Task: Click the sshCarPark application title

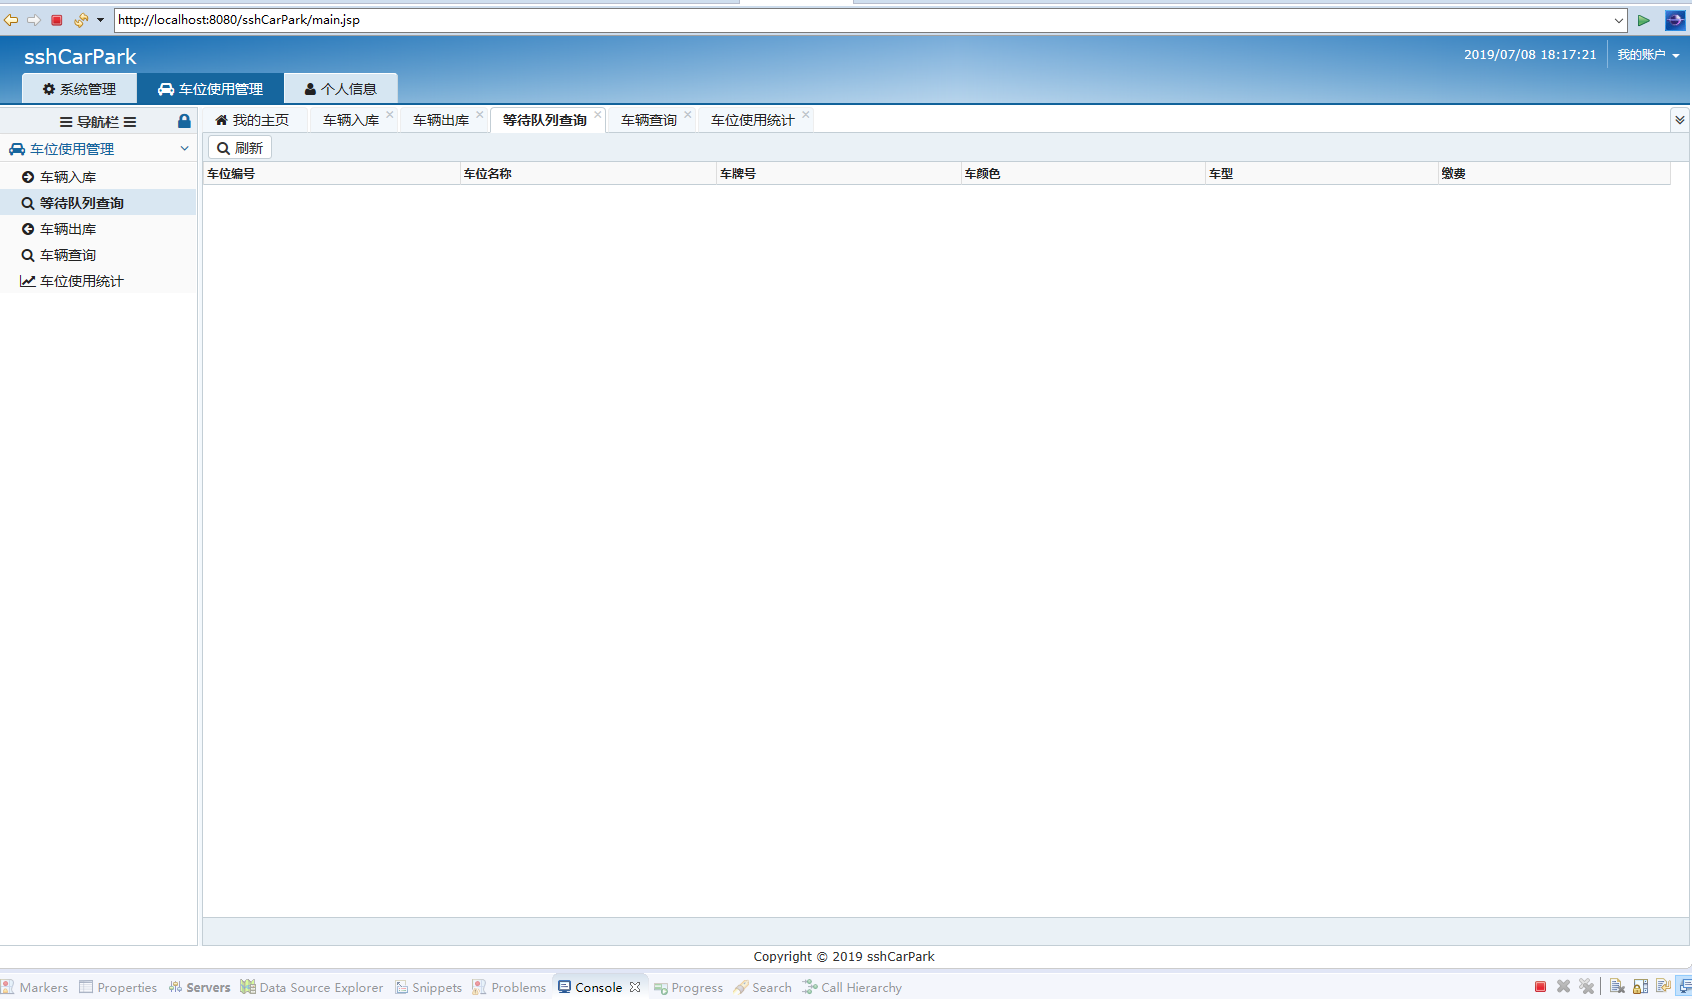Action: pos(80,57)
